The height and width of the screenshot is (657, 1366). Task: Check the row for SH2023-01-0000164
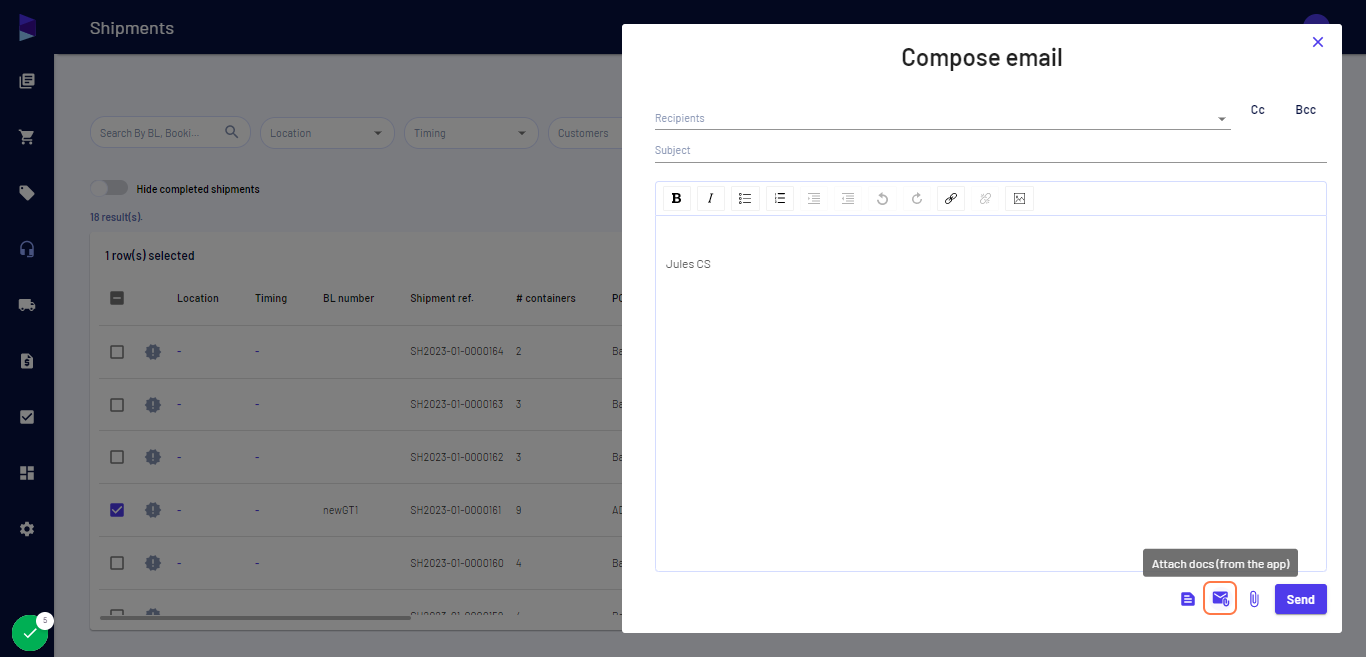pos(117,352)
